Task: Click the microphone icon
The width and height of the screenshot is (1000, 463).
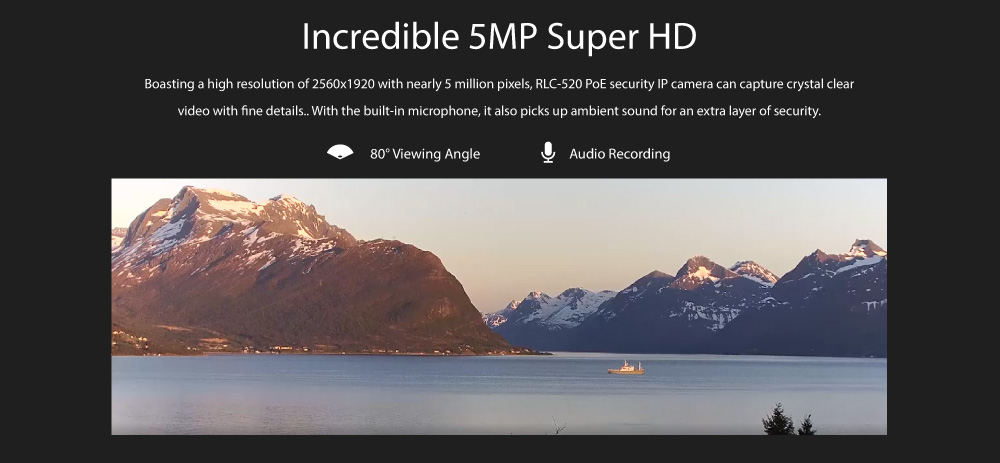Action: [x=548, y=152]
